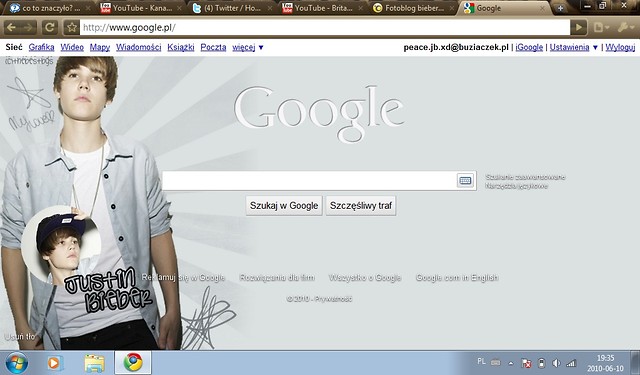Close the 'YouTube - Brita...' tab

(x=361, y=8)
